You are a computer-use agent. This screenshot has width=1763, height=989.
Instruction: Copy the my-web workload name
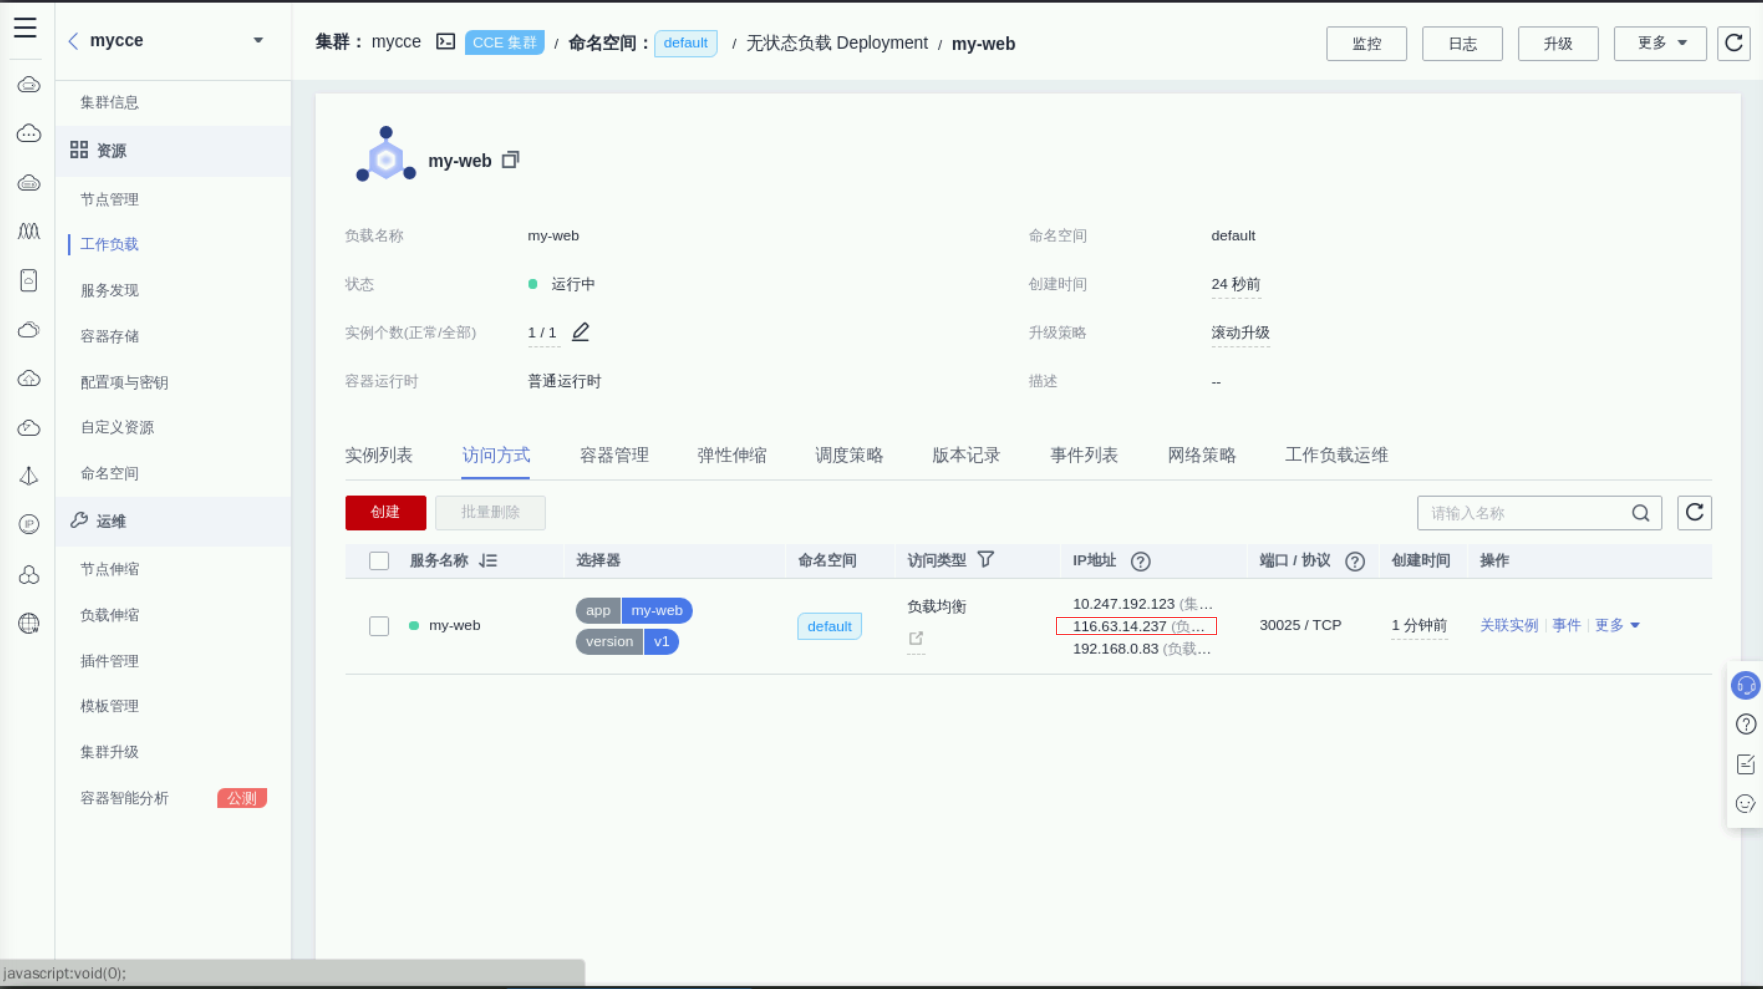[x=511, y=160]
